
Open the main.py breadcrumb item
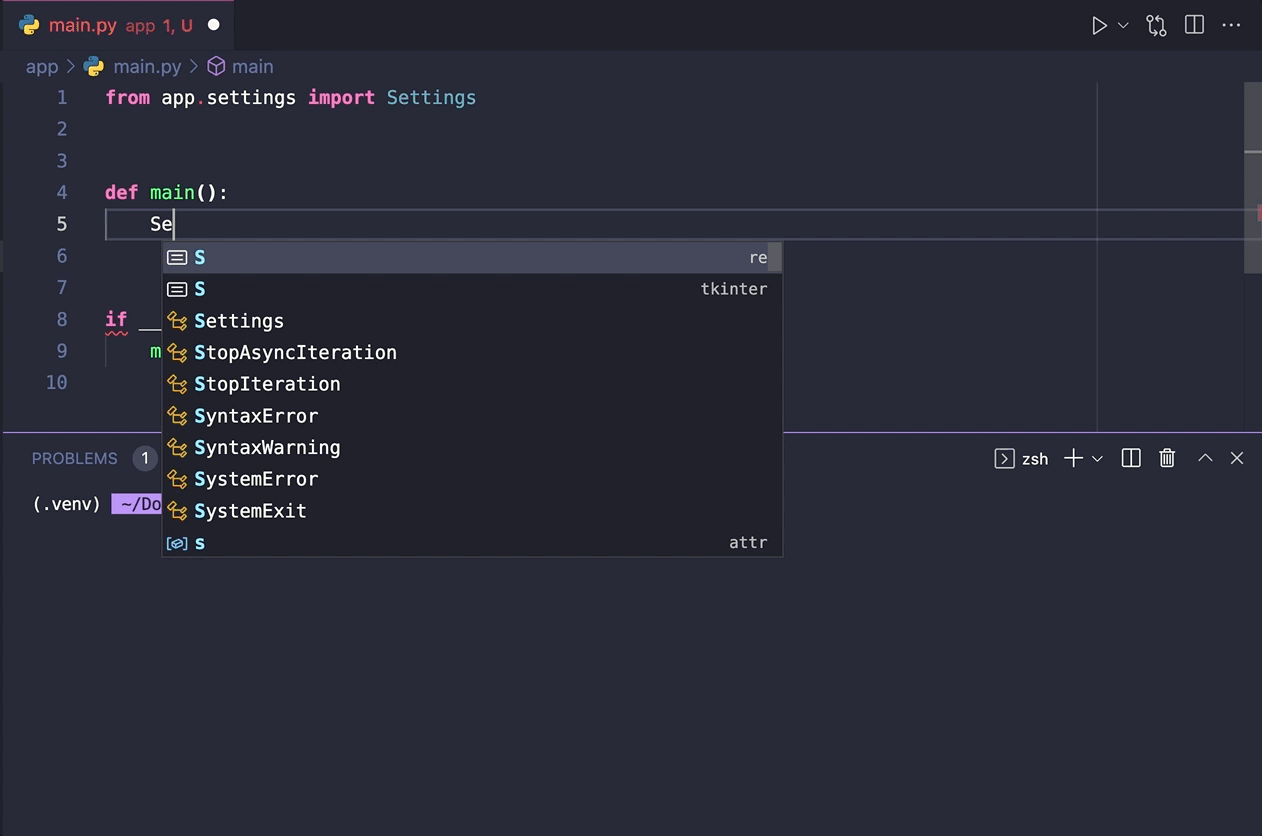(147, 66)
